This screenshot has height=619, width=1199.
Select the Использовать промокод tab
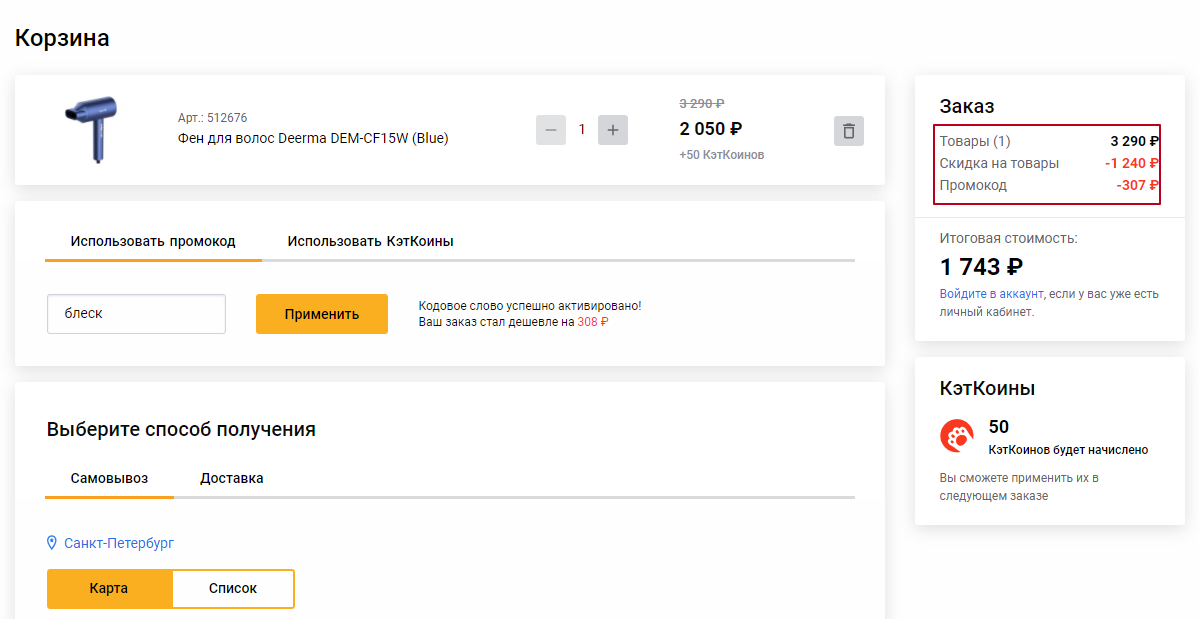coord(153,241)
